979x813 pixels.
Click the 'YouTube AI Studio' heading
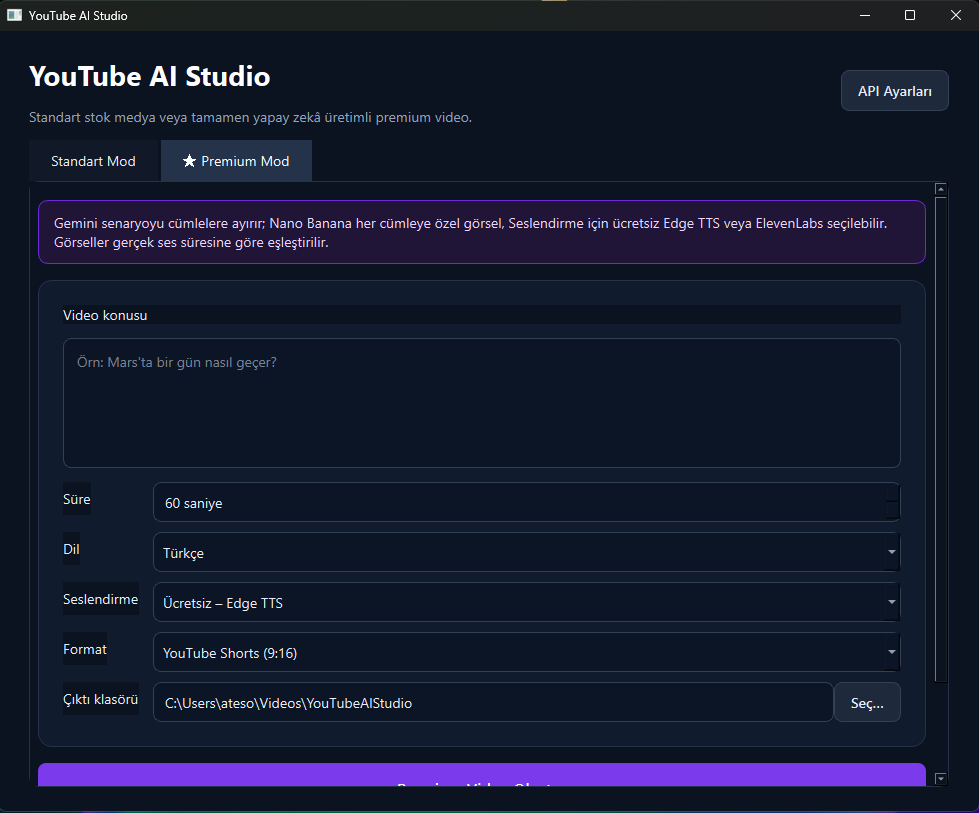click(150, 76)
